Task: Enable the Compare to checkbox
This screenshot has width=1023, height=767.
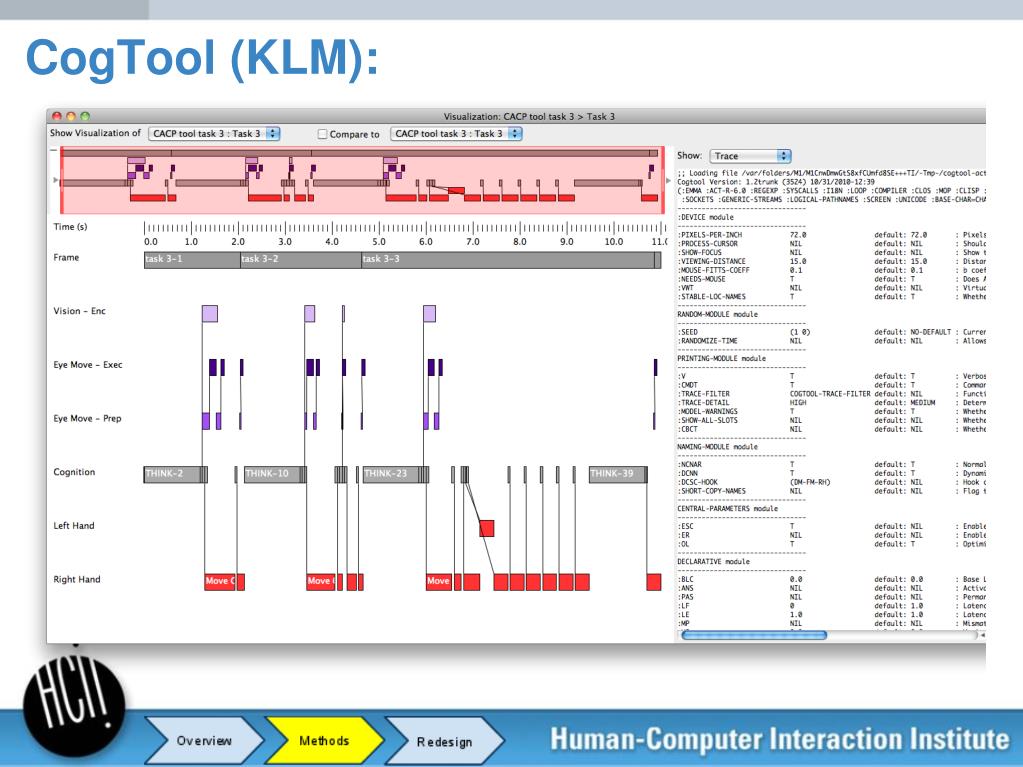Action: point(322,134)
